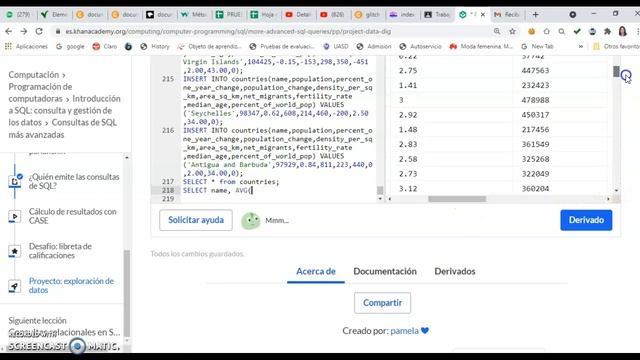Image resolution: width=640 pixels, height=360 pixels.
Task: Open Desafío: libreta de calificaciones
Action: [x=60, y=251]
